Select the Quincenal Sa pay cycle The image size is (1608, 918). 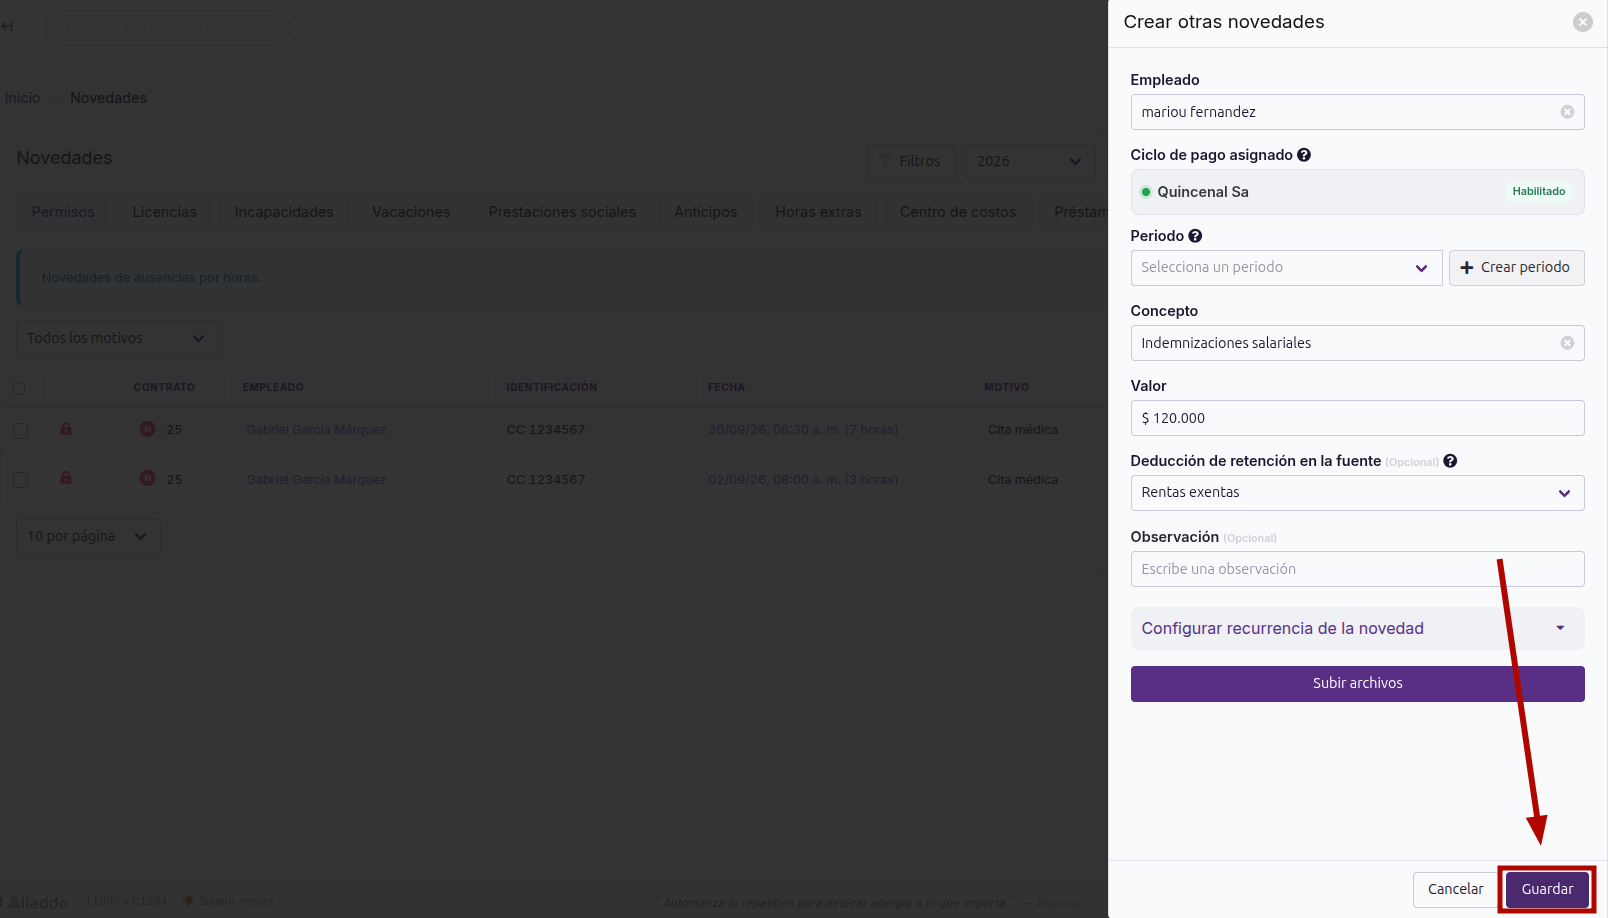[1357, 192]
